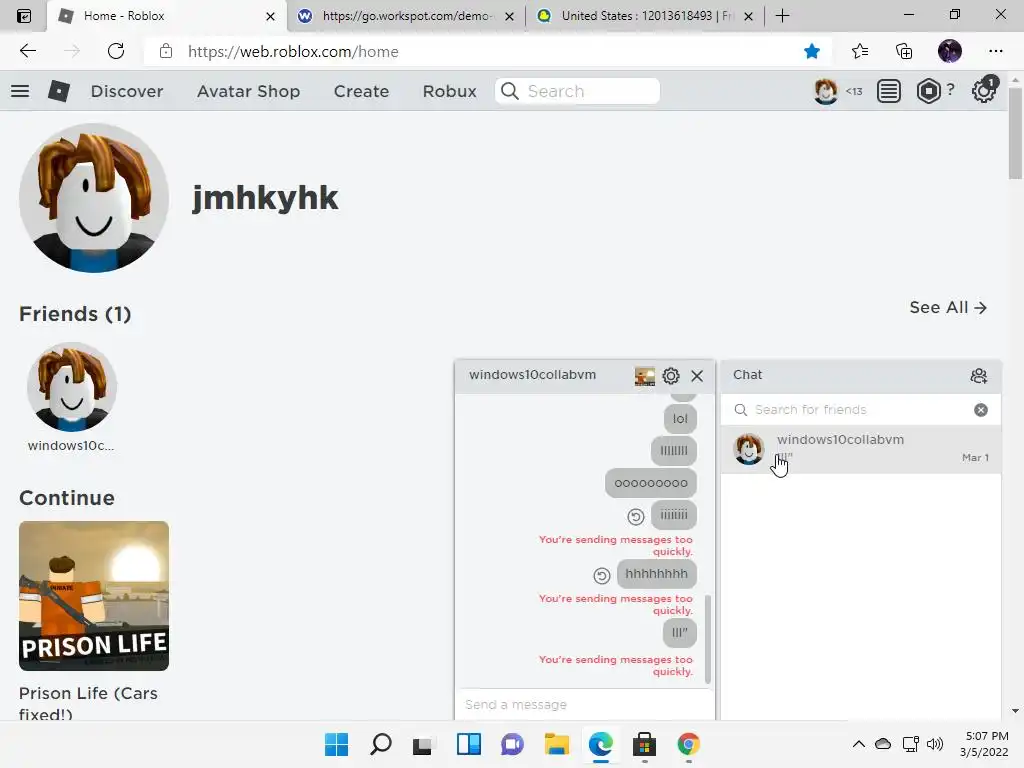The width and height of the screenshot is (1024, 768).
Task: Click the 'lol' chat message bubble
Action: 680,419
